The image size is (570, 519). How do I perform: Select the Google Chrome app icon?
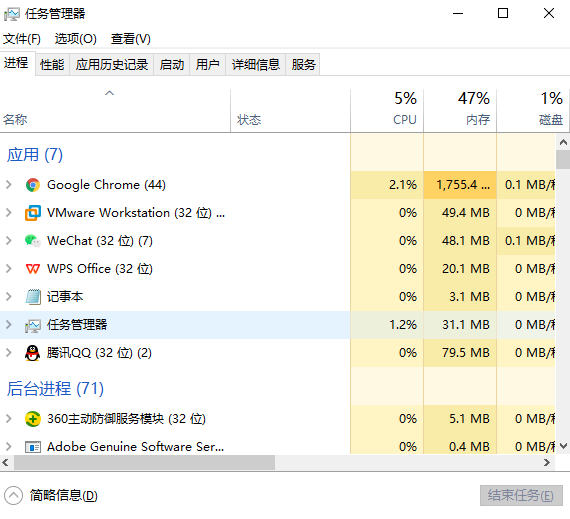point(33,185)
